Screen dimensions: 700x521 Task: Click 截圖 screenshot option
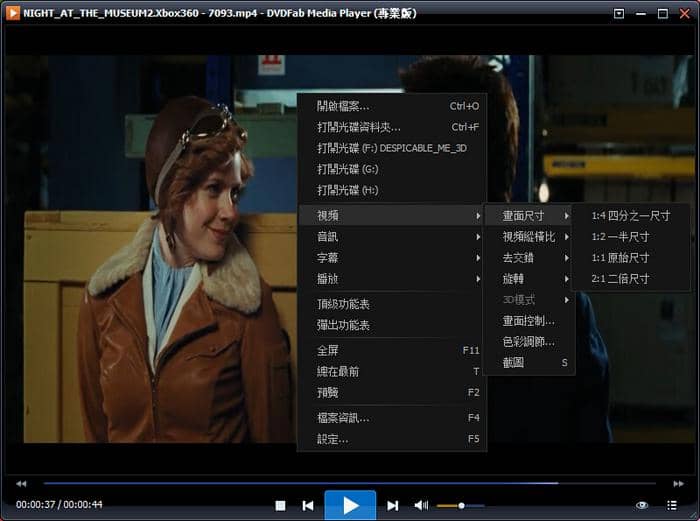529,363
